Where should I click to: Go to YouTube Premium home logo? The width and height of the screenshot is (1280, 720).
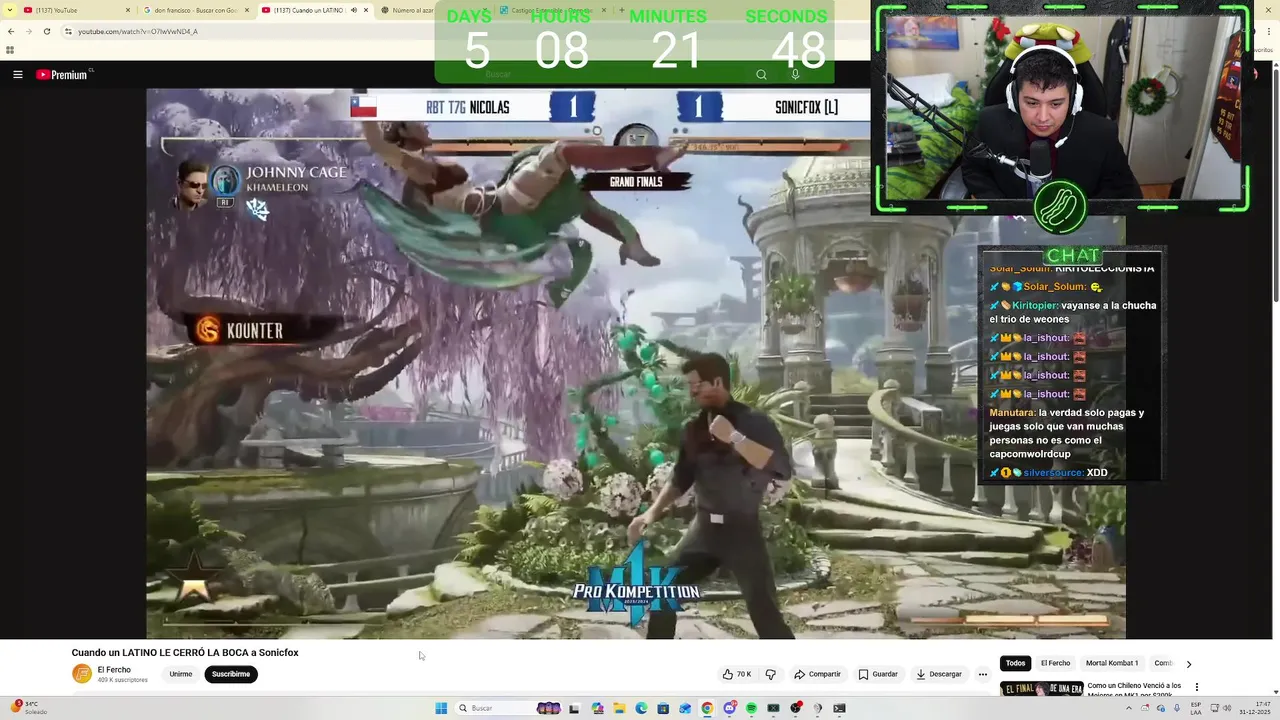(62, 75)
